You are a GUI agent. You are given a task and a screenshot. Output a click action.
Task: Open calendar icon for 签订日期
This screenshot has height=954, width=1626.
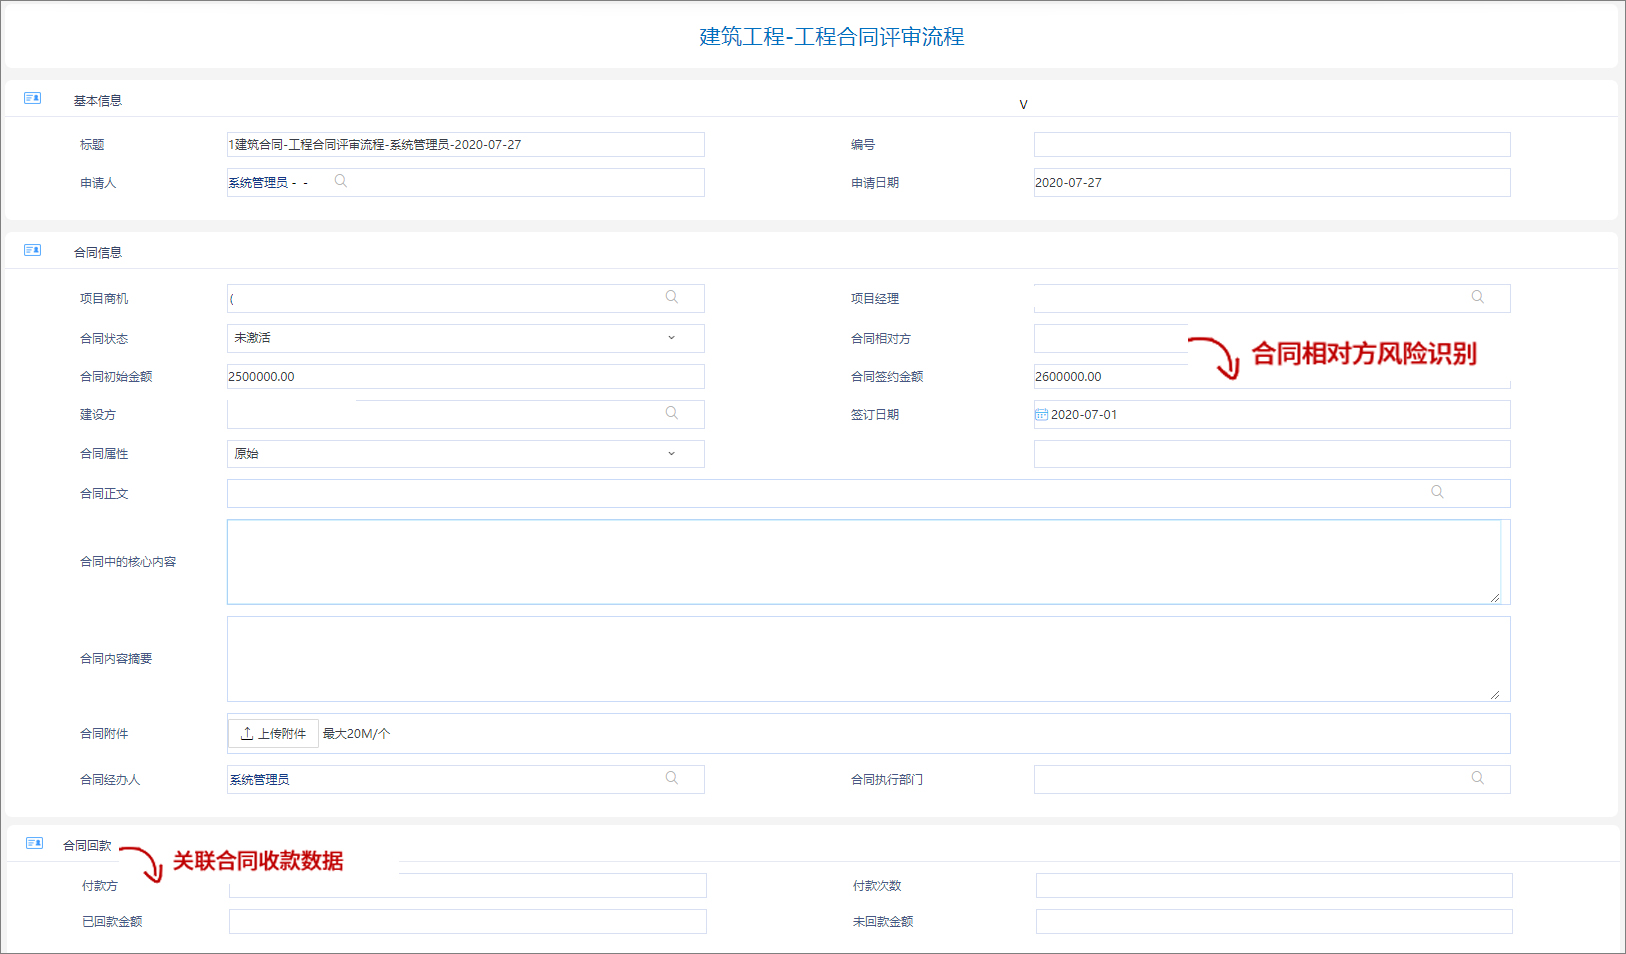[1041, 414]
